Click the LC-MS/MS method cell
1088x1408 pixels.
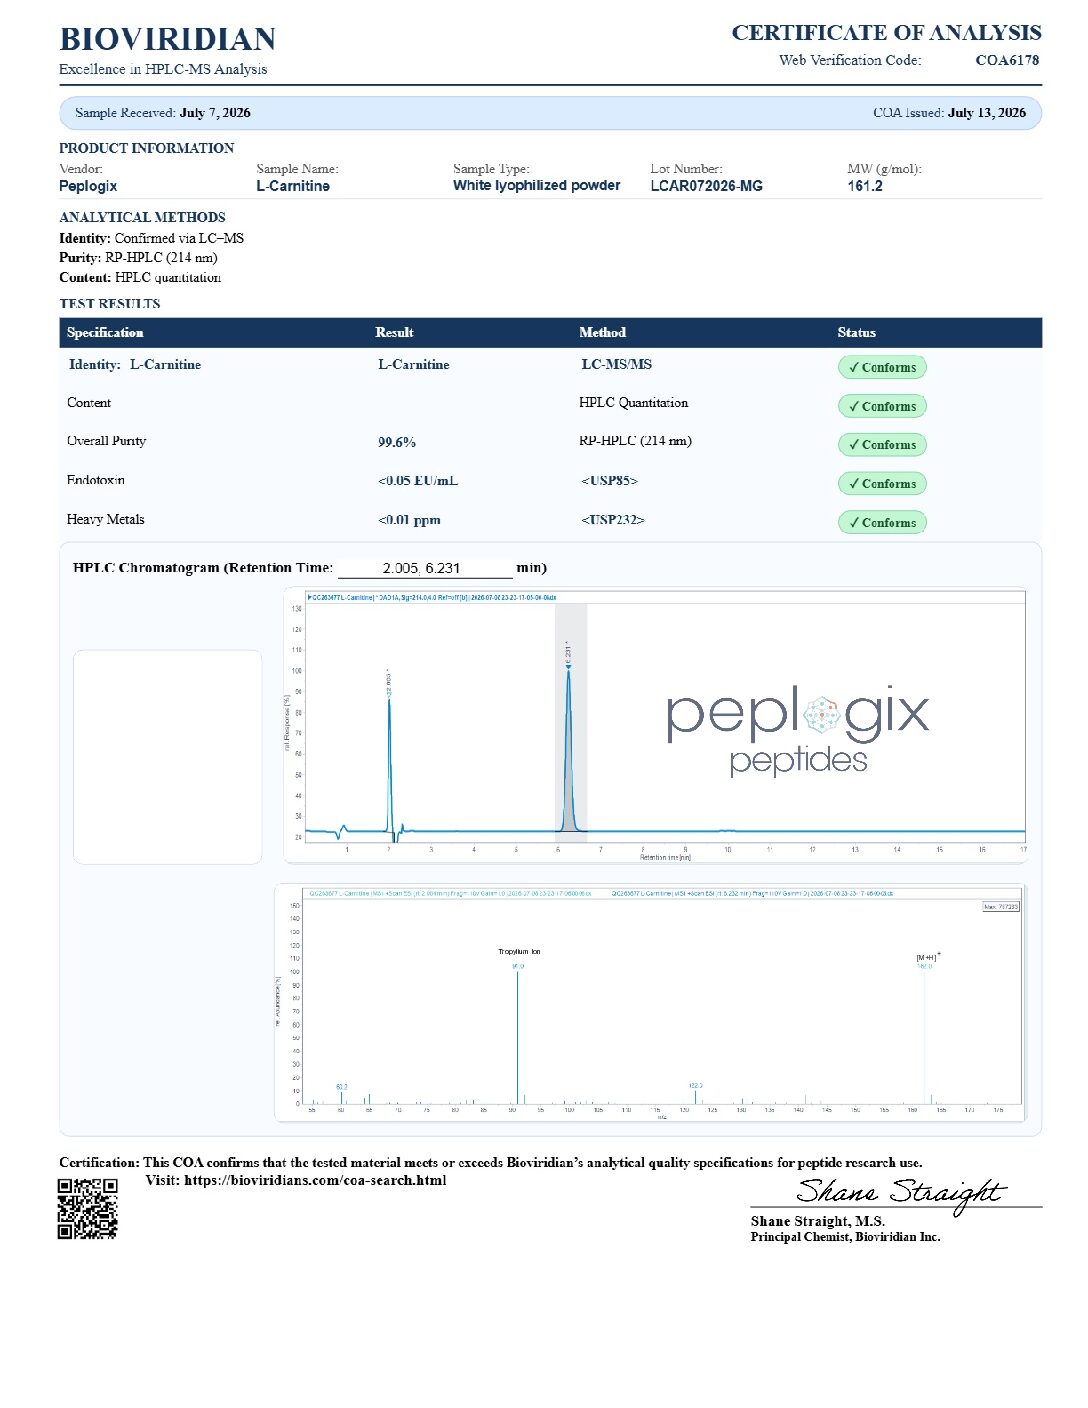click(616, 364)
